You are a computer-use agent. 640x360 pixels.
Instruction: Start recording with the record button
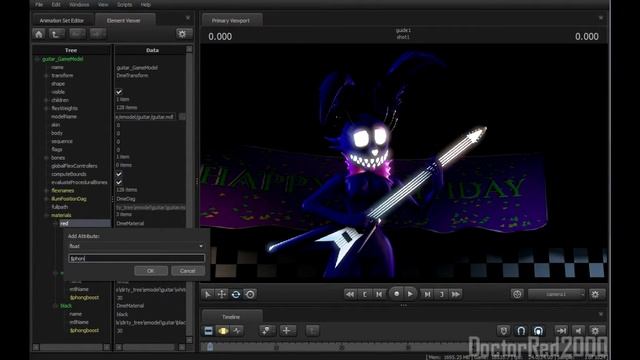[x=396, y=294]
